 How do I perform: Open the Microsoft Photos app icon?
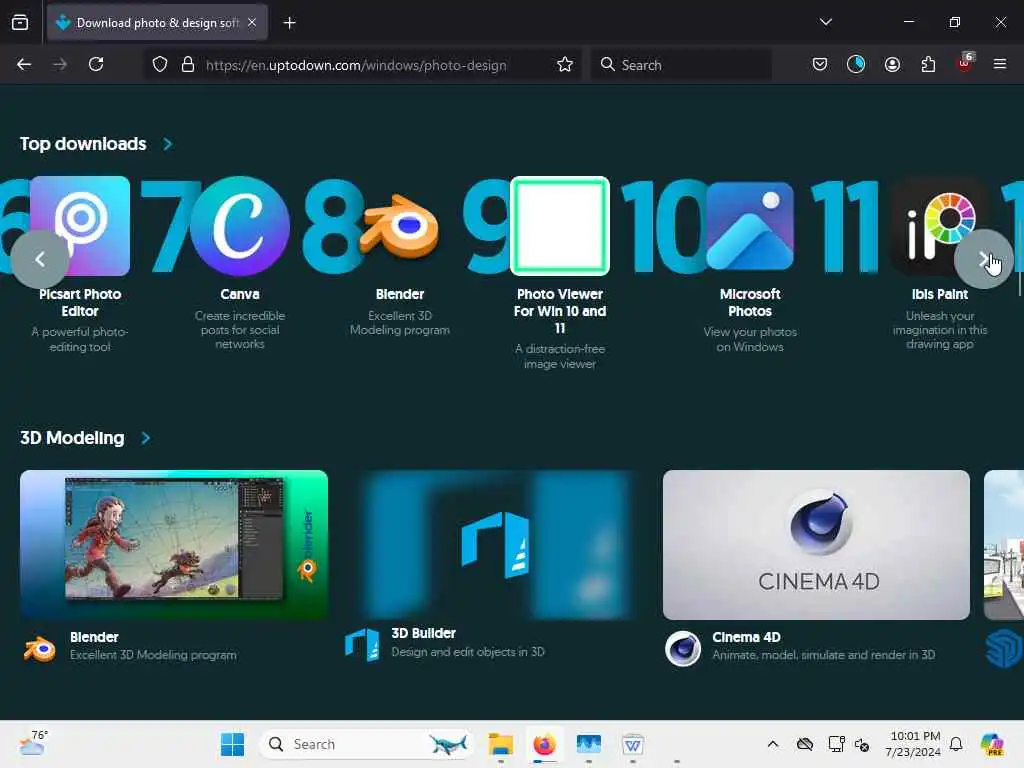(x=750, y=226)
